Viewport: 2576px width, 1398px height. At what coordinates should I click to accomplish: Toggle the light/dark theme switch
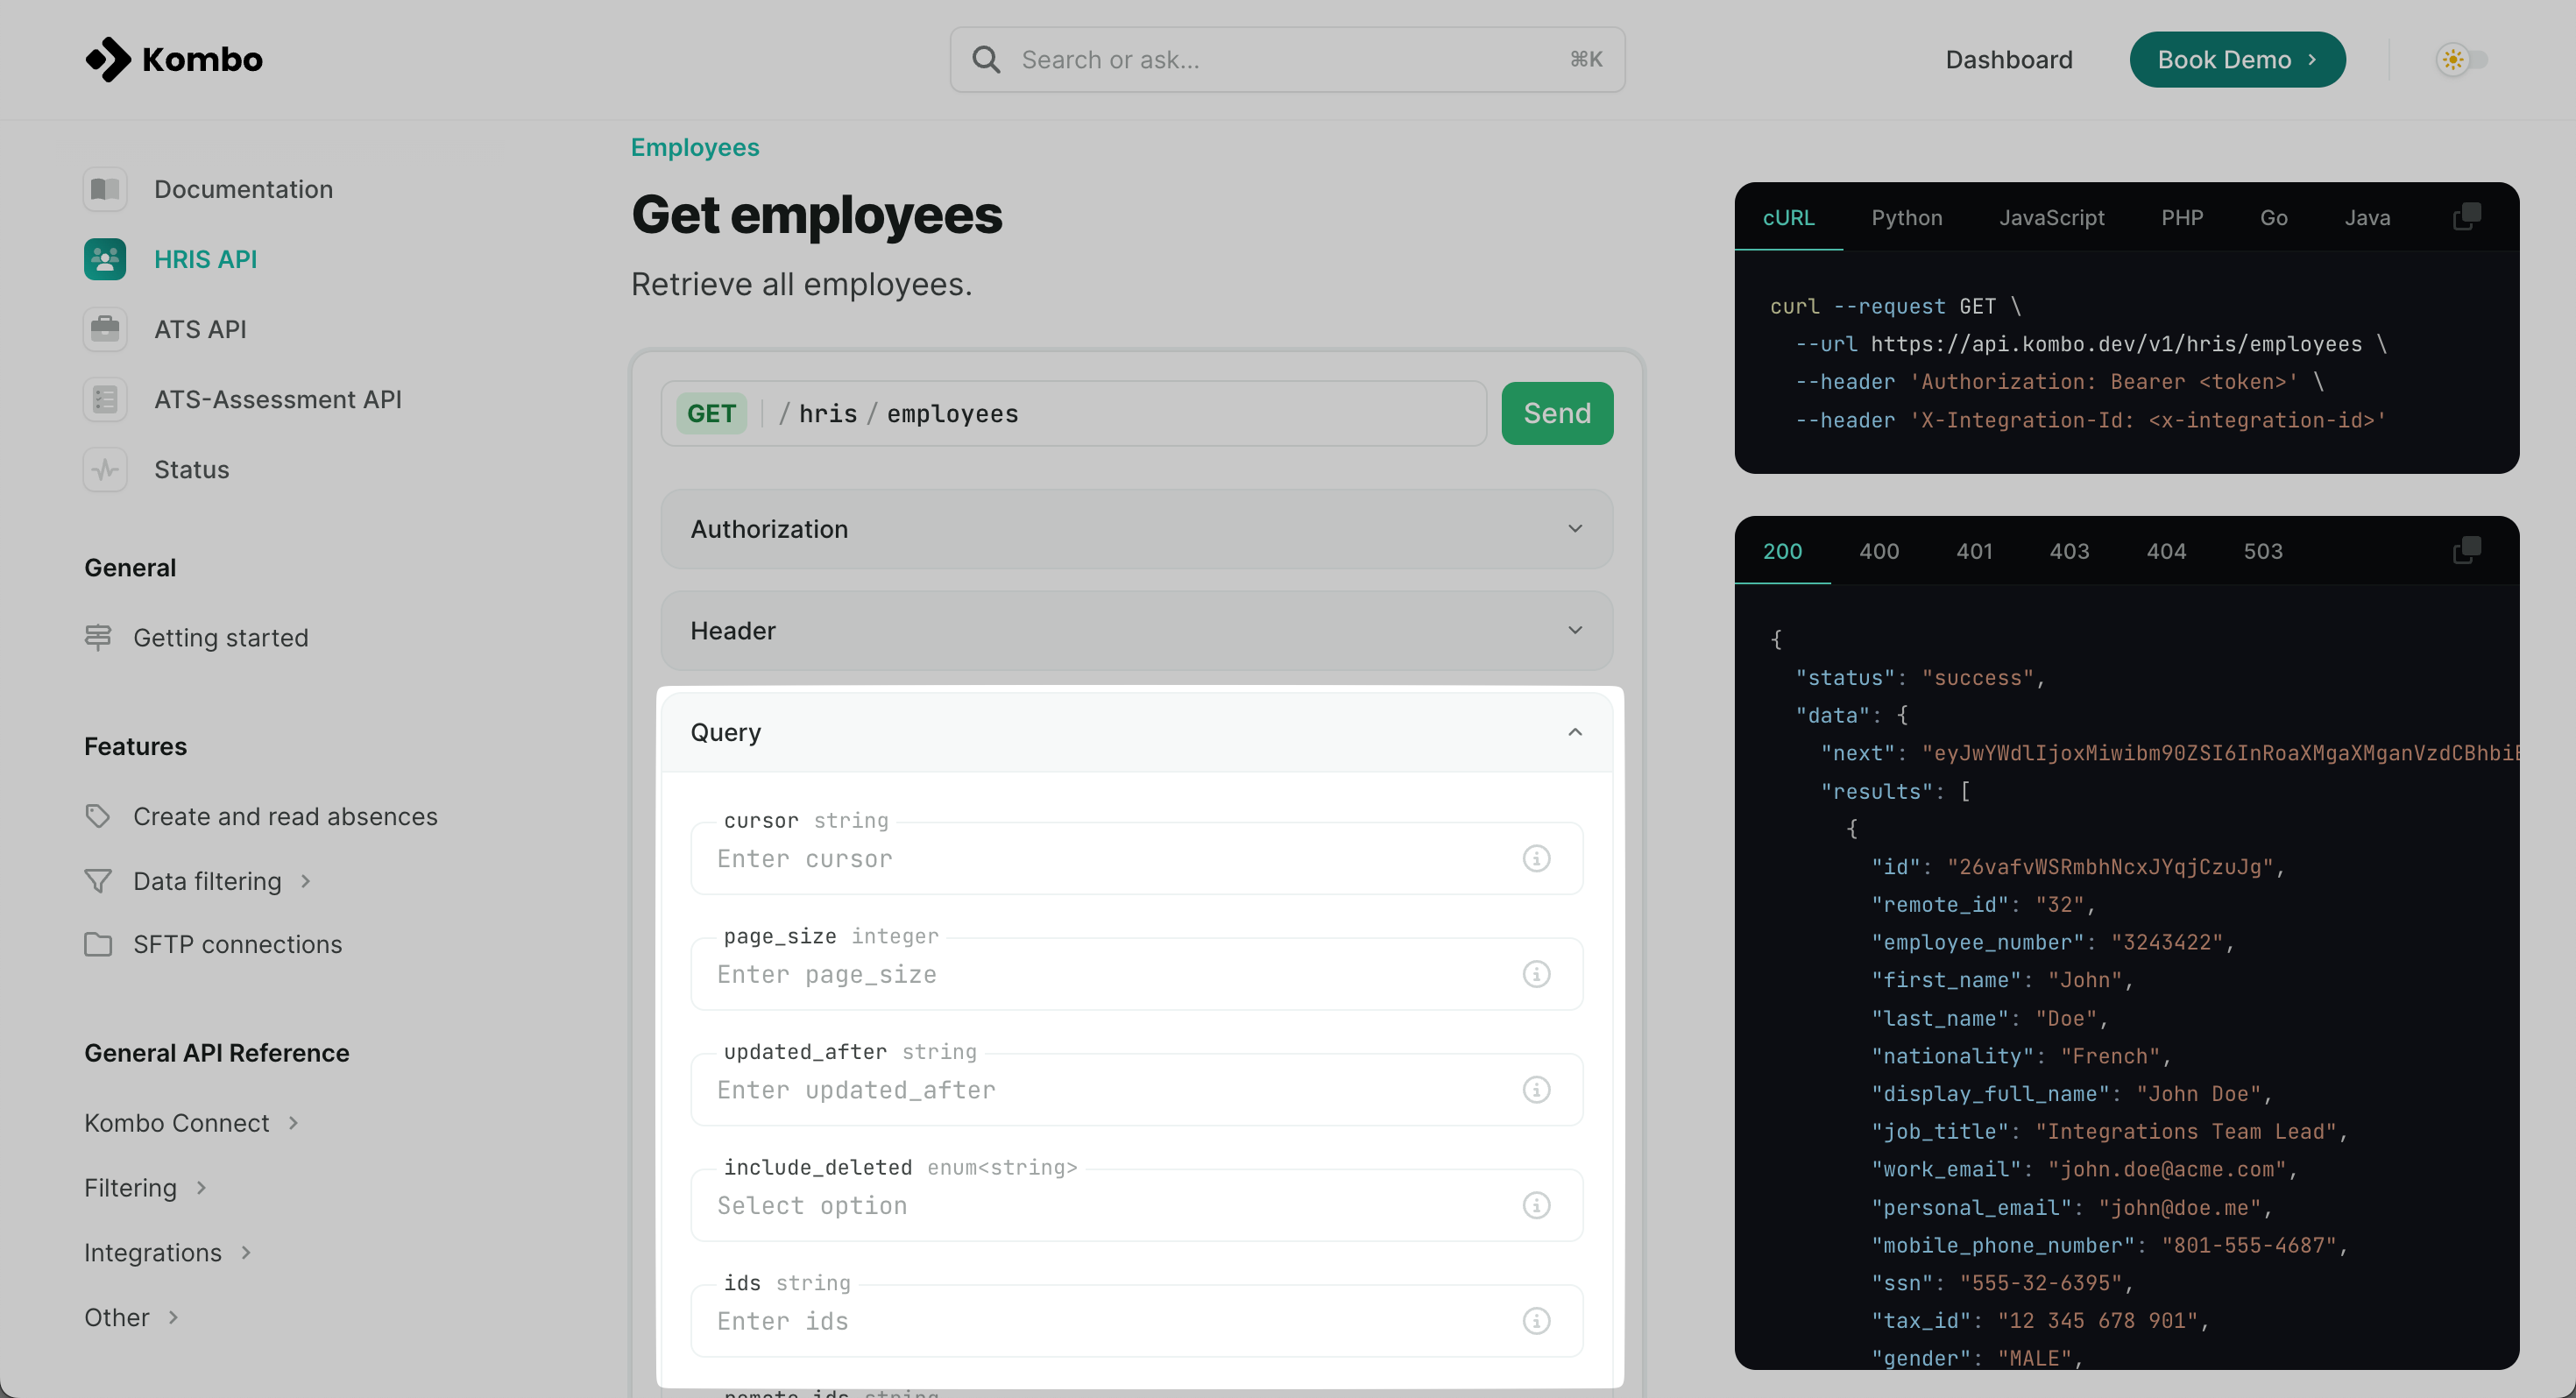[x=2461, y=60]
